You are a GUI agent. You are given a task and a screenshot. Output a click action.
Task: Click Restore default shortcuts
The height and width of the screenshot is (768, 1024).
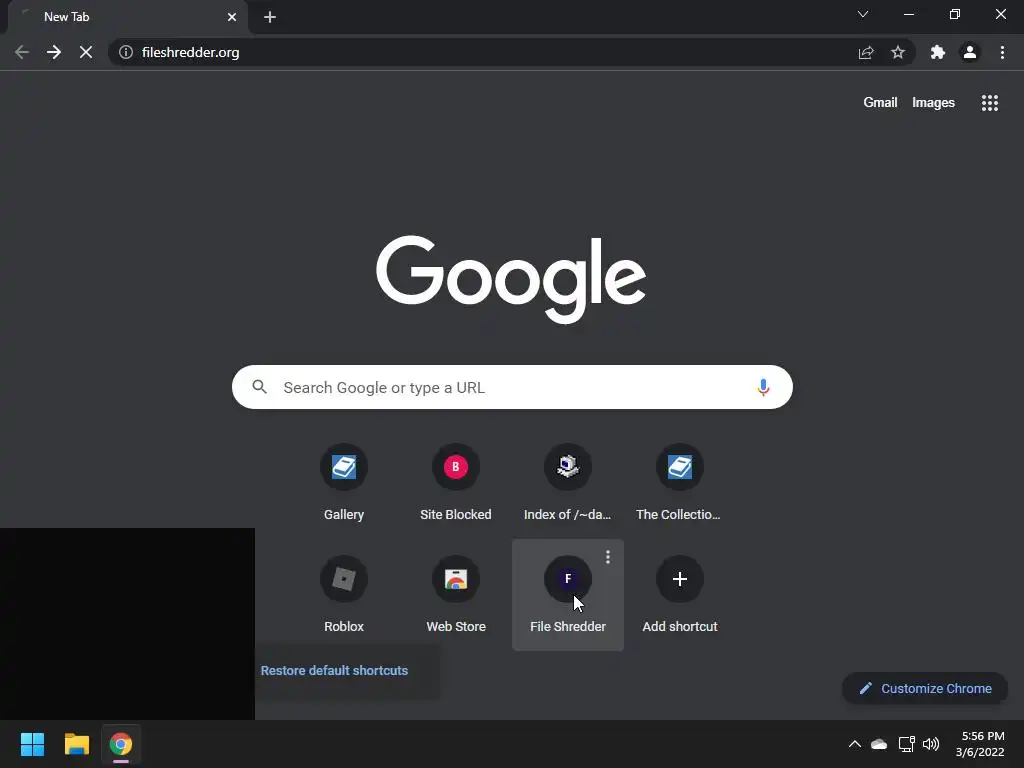click(x=334, y=671)
